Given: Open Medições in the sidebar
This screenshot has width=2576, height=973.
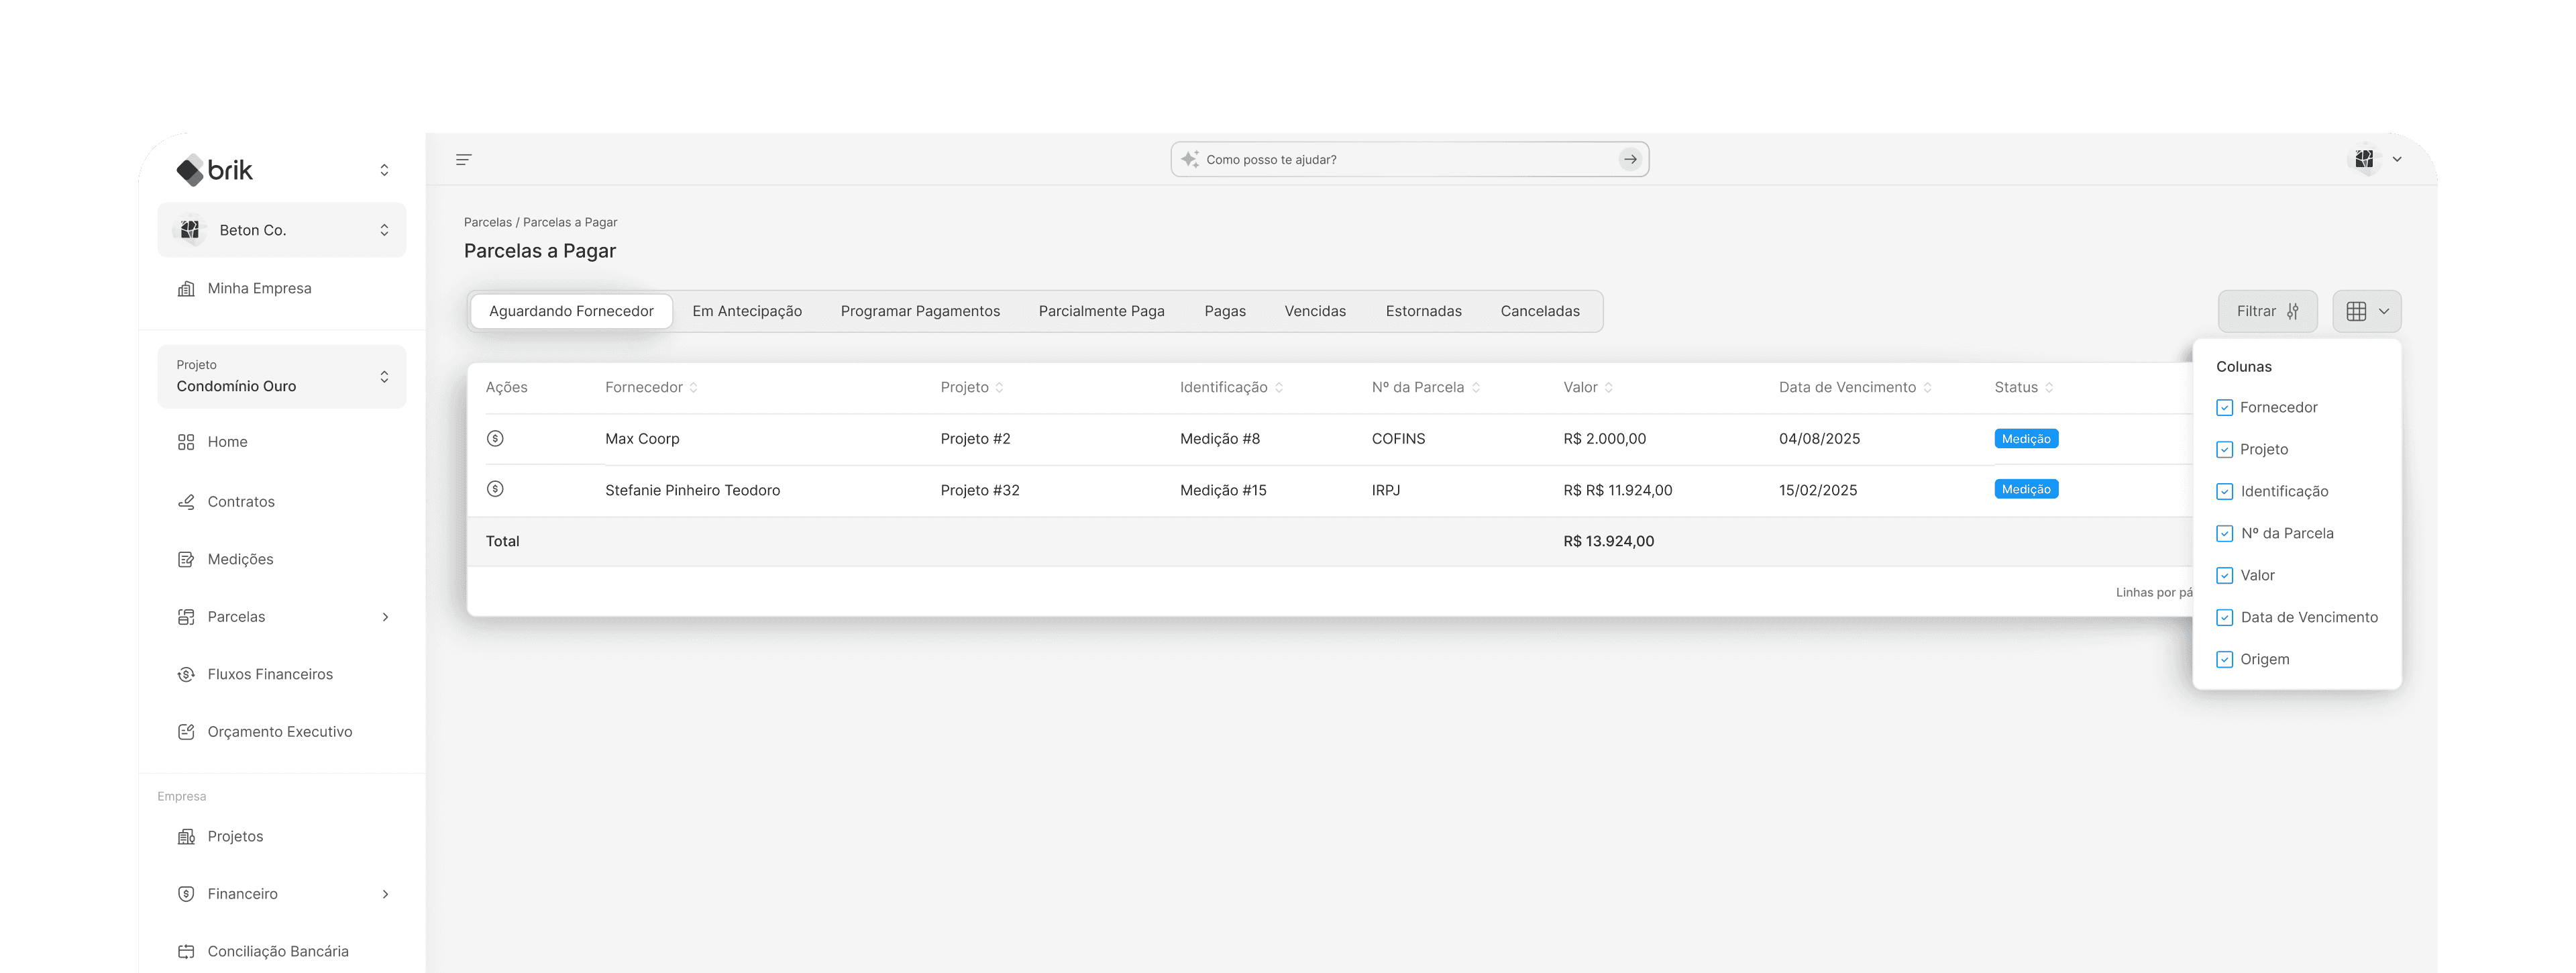Looking at the screenshot, I should [240, 559].
